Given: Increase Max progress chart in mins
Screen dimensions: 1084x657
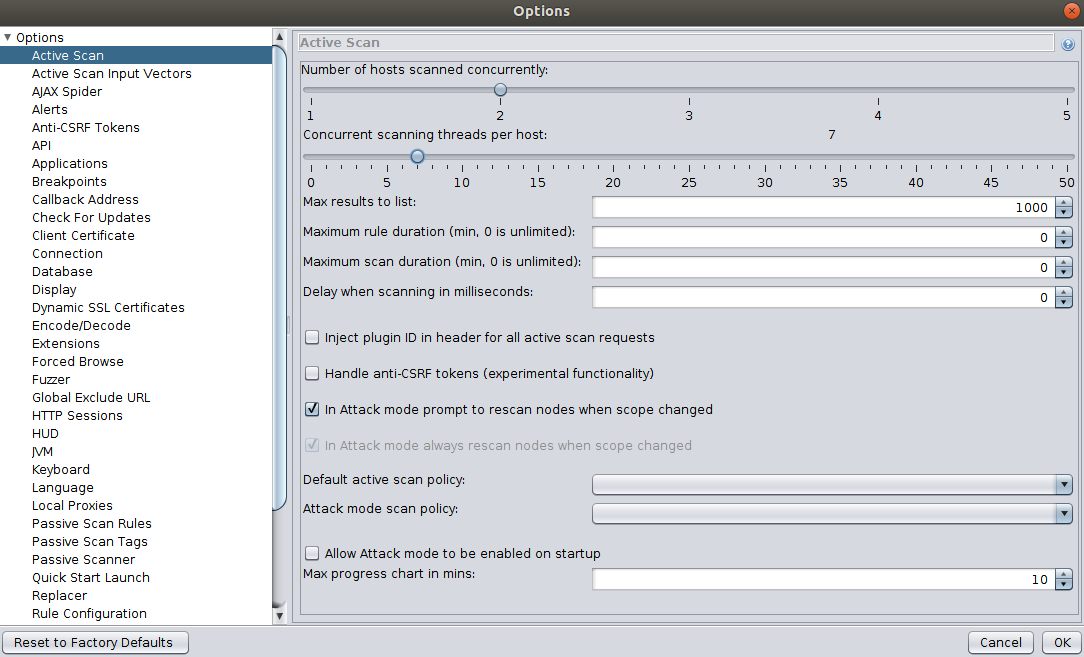Looking at the screenshot, I should tap(1063, 575).
